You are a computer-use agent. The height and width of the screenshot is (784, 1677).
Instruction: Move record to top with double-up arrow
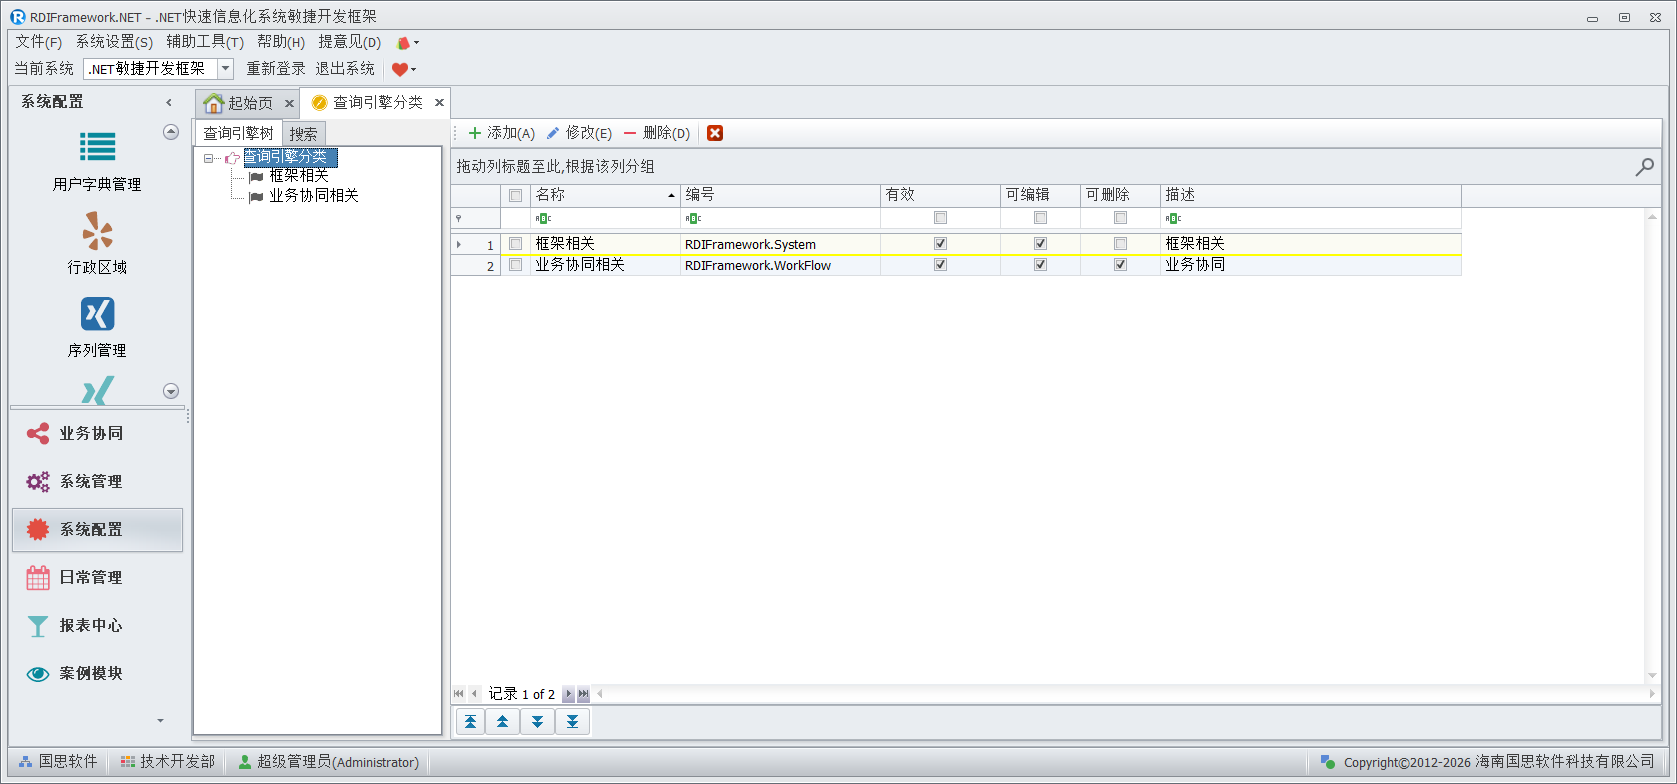(470, 722)
